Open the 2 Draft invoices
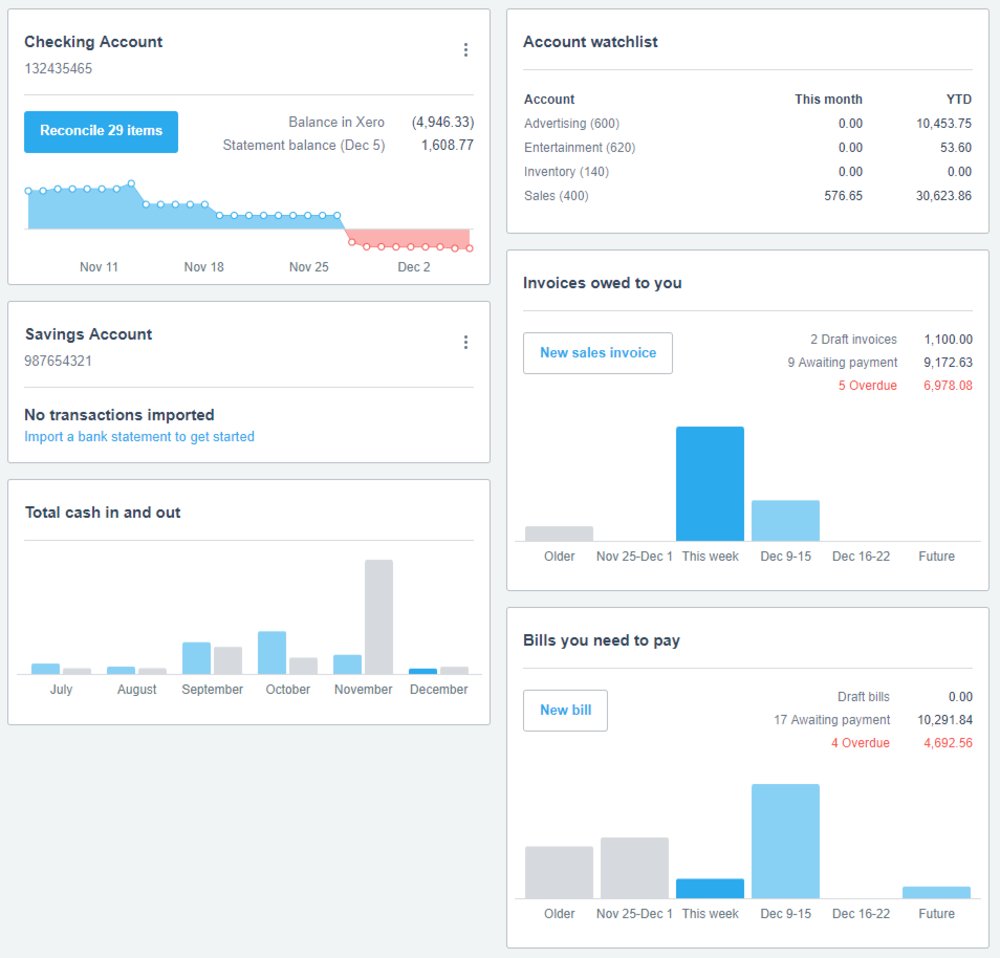 (x=851, y=338)
